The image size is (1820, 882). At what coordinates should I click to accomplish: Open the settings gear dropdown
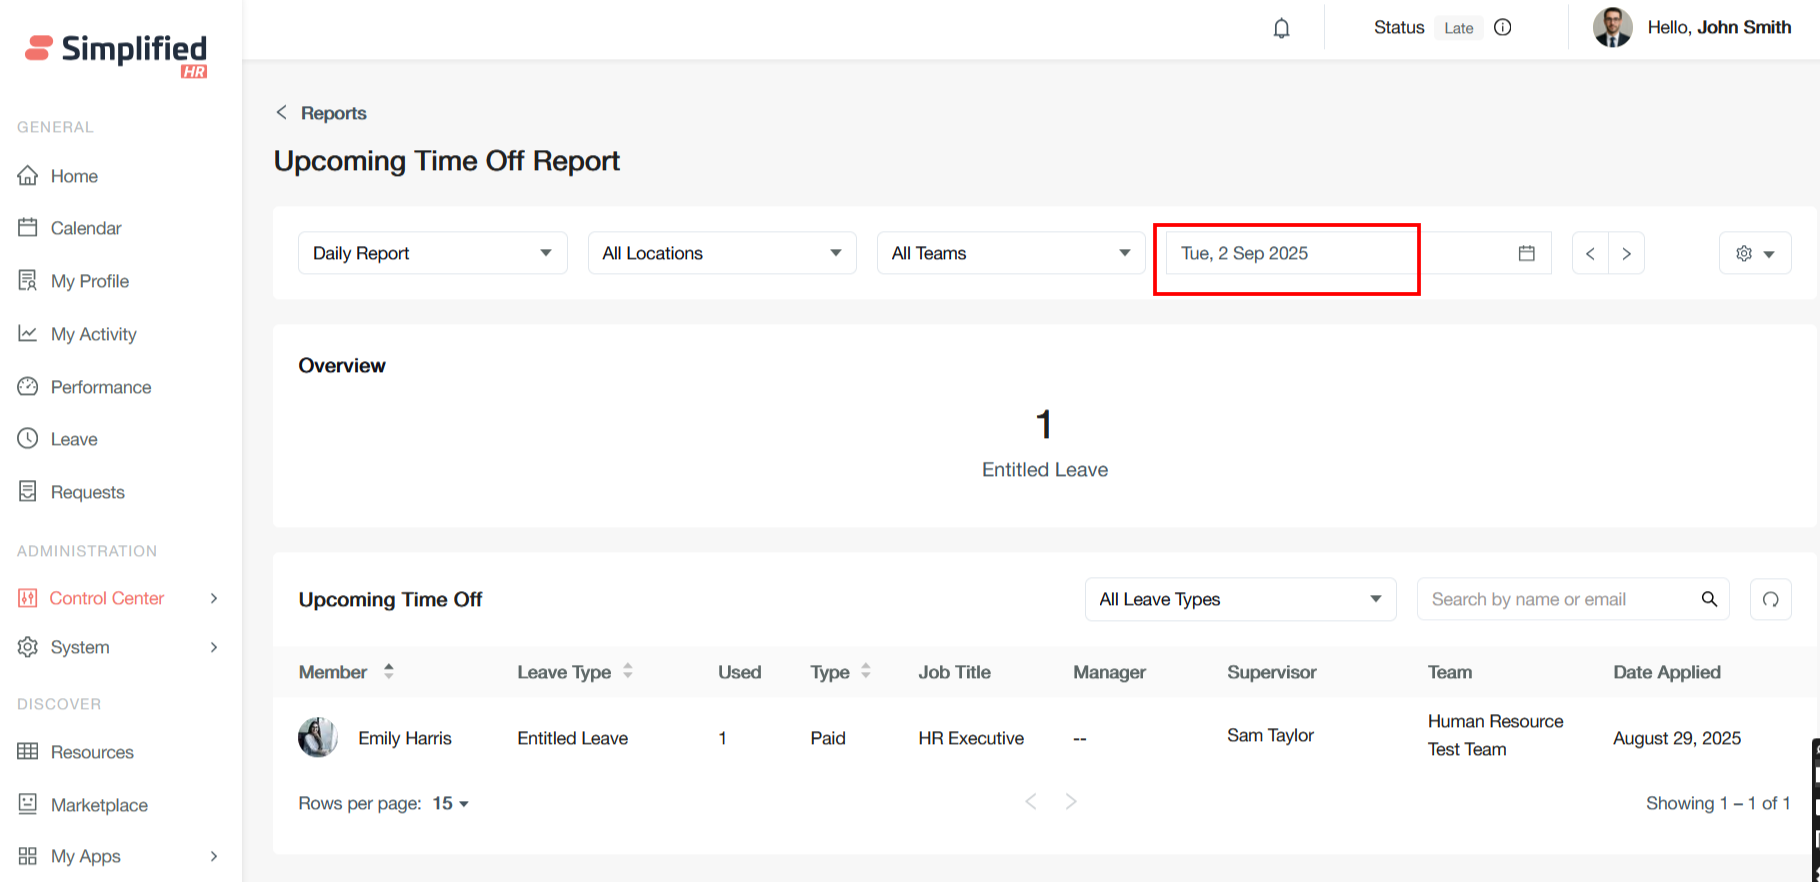pyautogui.click(x=1755, y=253)
